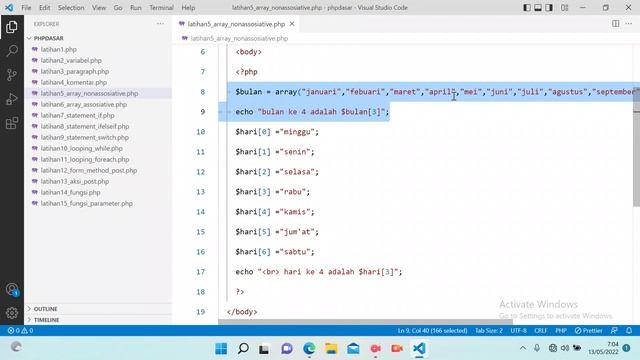This screenshot has height=360, width=640.
Task: Open latihan3_paragraph.php file
Action: [x=75, y=71]
